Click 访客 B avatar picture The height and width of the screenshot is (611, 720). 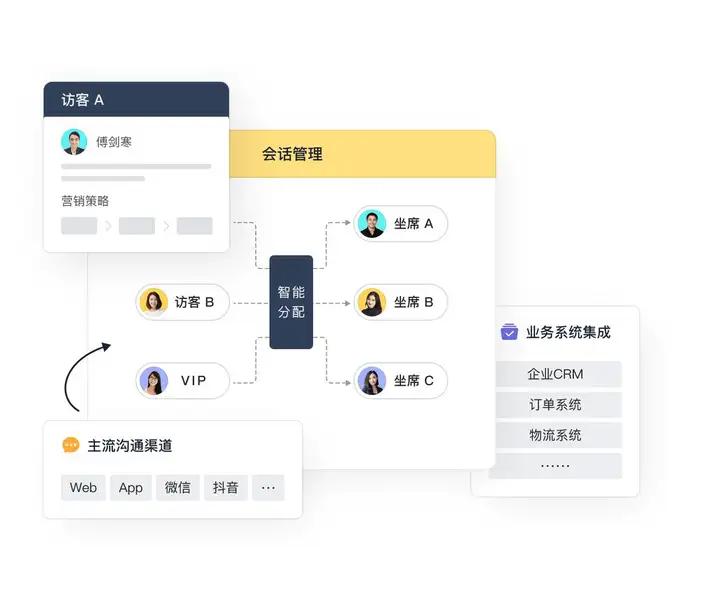click(x=153, y=302)
